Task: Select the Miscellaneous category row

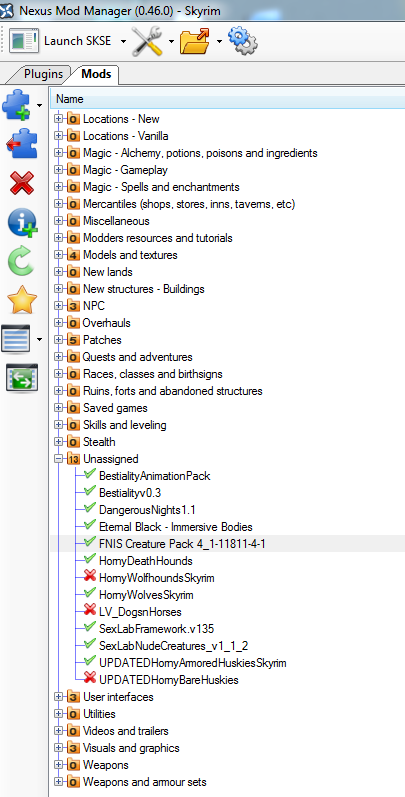Action: [116, 221]
